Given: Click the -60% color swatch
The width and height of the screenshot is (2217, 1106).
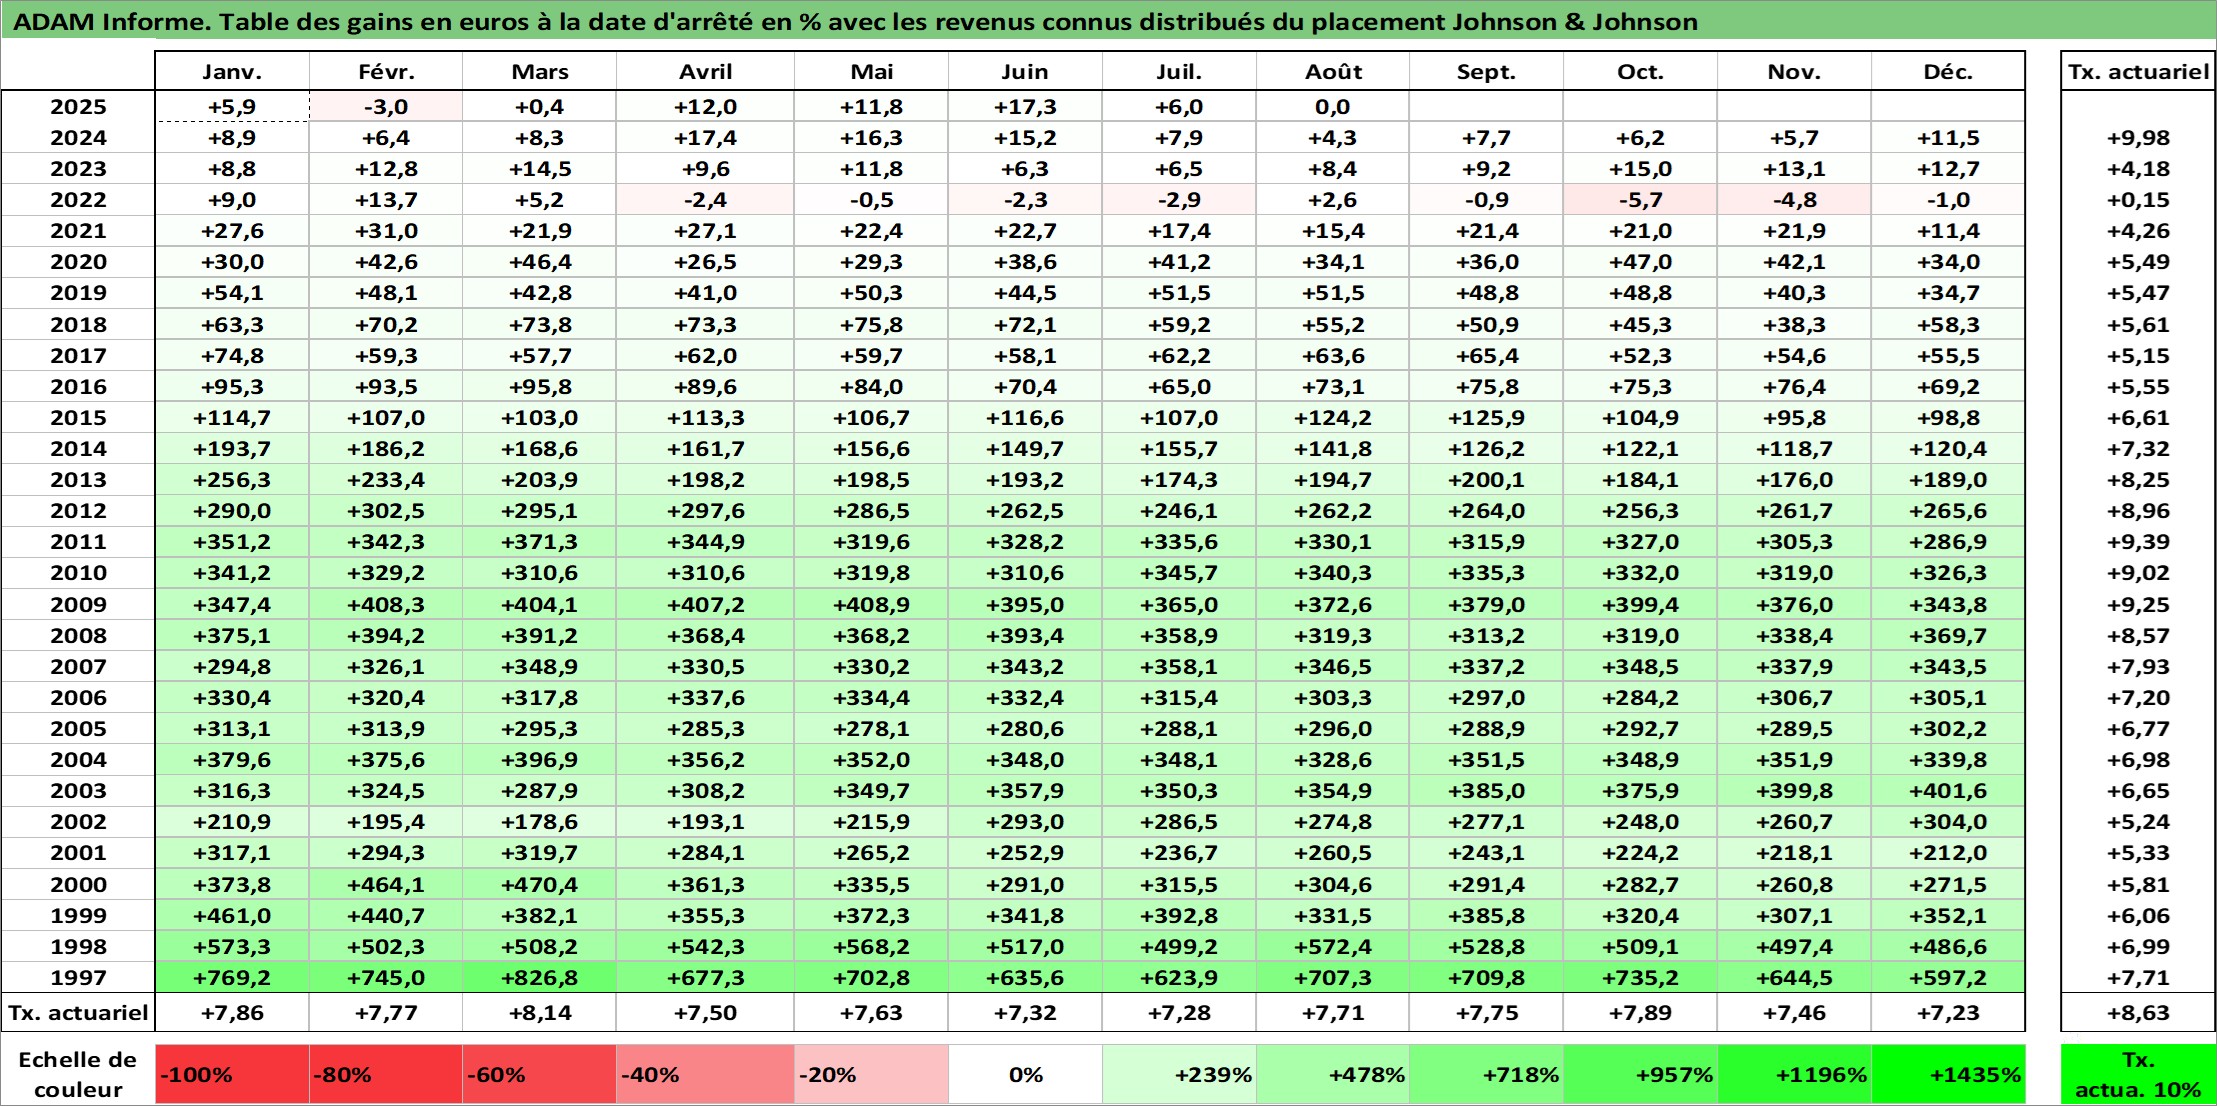Looking at the screenshot, I should [540, 1075].
